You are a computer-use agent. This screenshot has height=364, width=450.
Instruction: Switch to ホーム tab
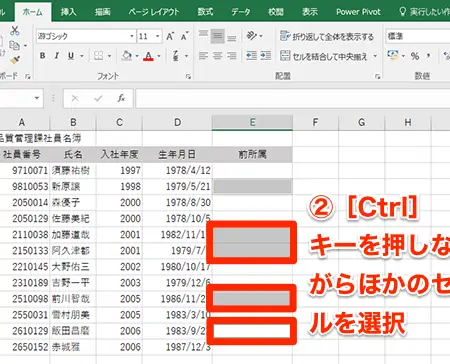tap(33, 12)
